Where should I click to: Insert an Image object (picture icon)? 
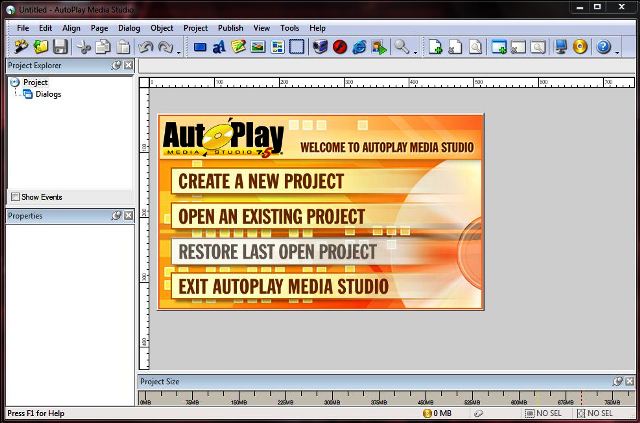coord(258,47)
